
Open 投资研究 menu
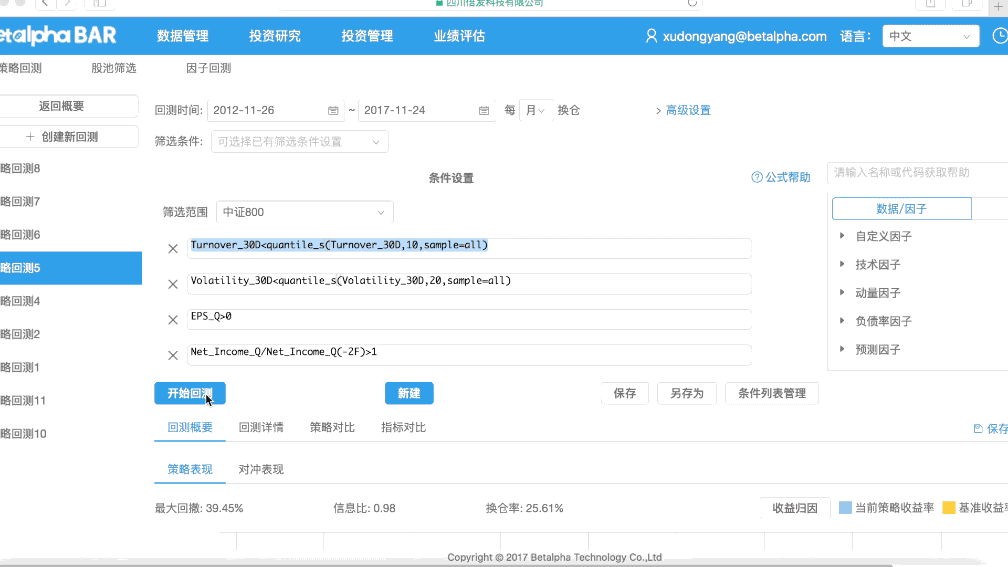click(x=274, y=36)
